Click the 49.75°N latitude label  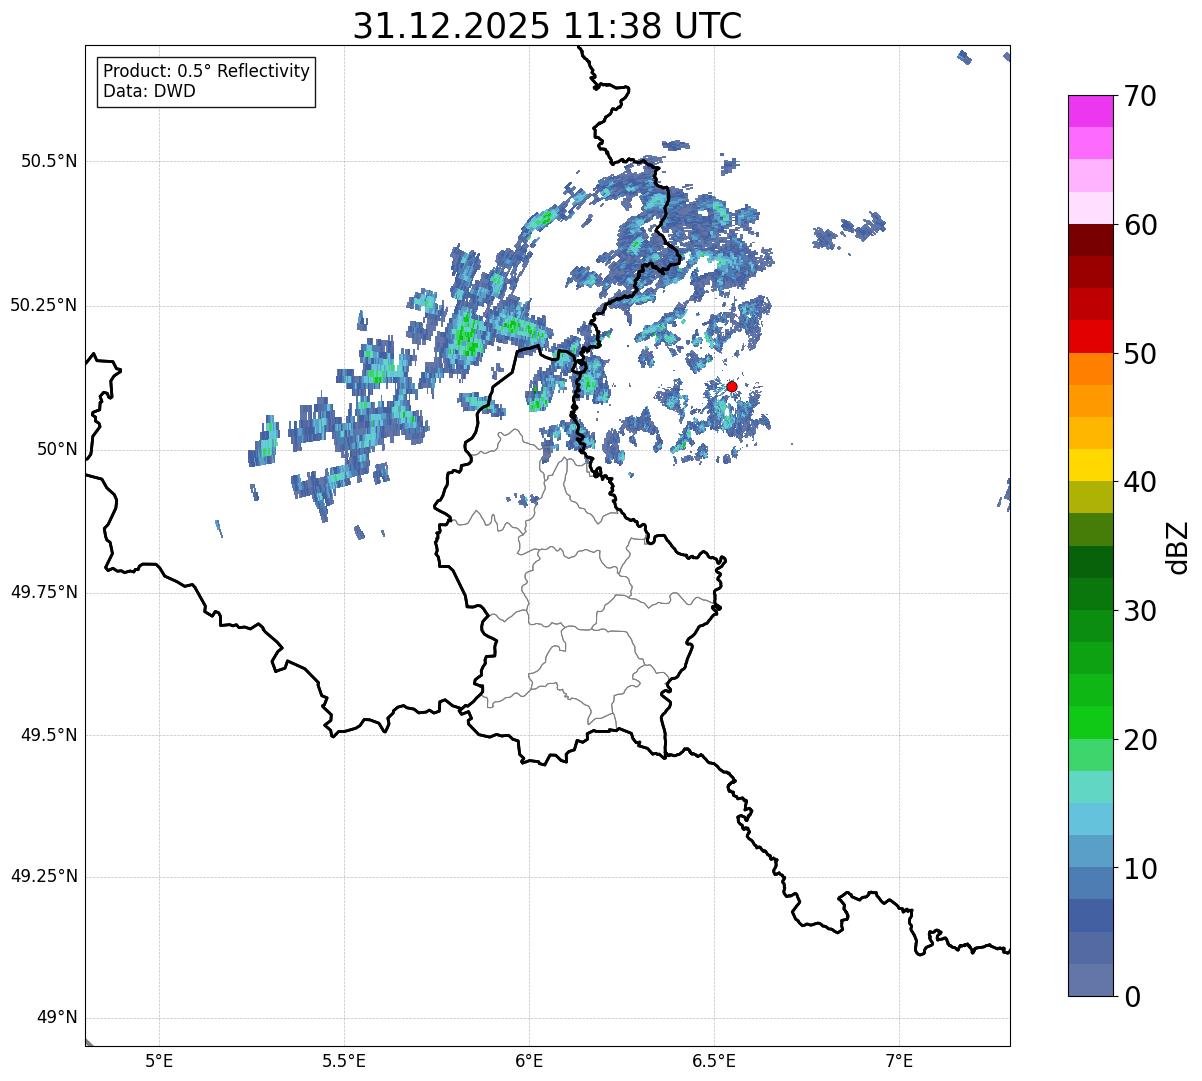click(44, 592)
